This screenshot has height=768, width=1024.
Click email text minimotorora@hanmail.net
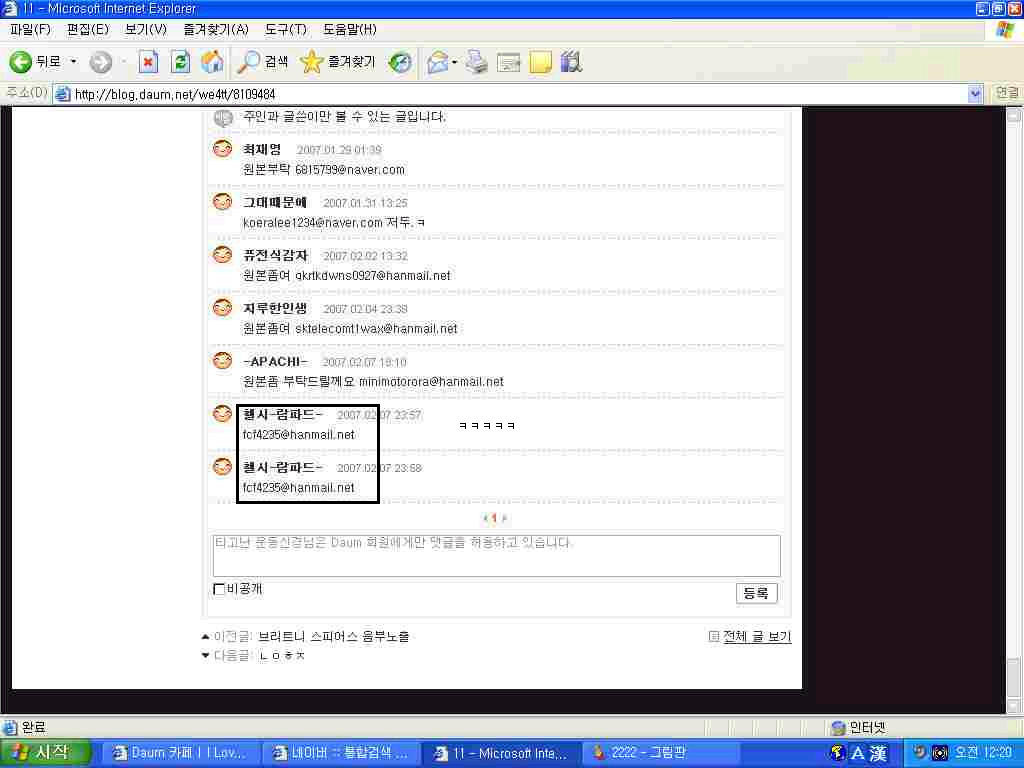(x=431, y=381)
